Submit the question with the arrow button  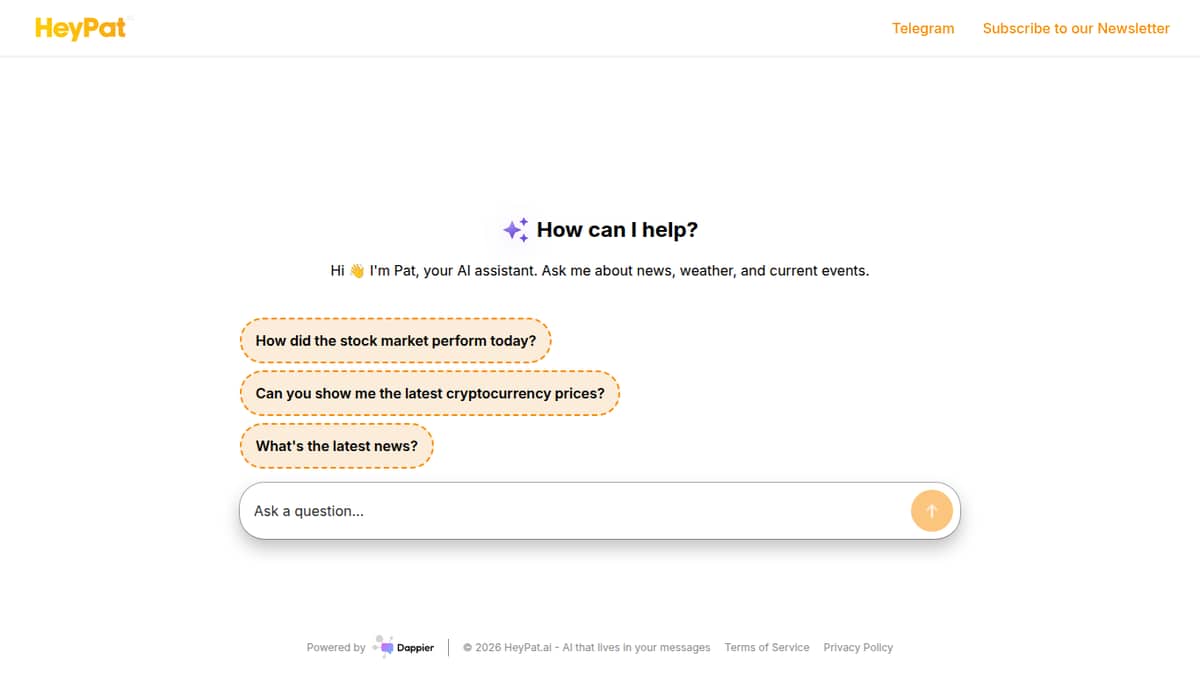pos(932,511)
